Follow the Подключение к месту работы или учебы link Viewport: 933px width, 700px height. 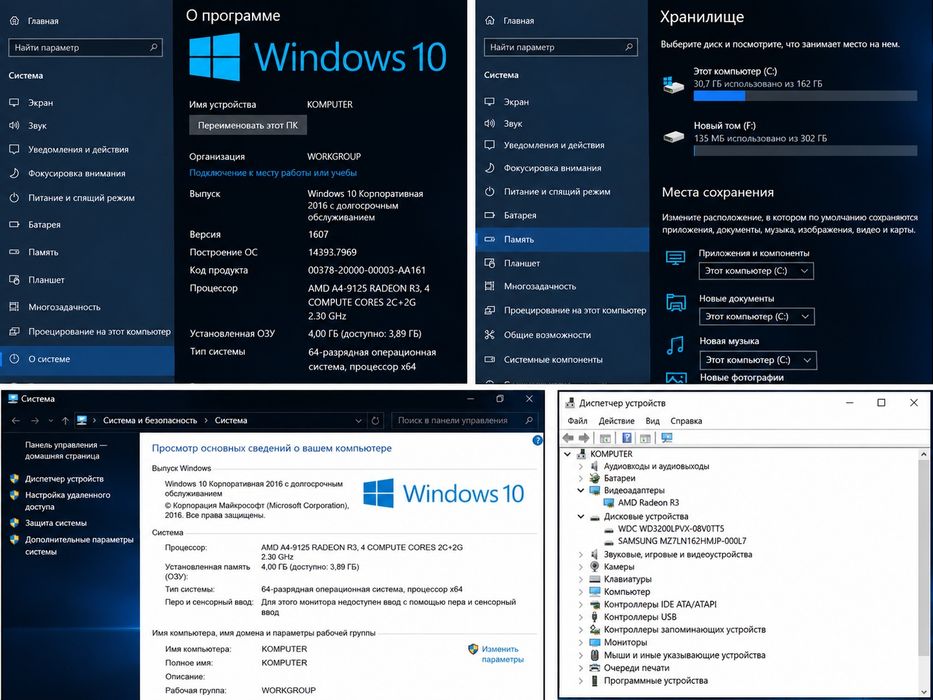pyautogui.click(x=273, y=173)
